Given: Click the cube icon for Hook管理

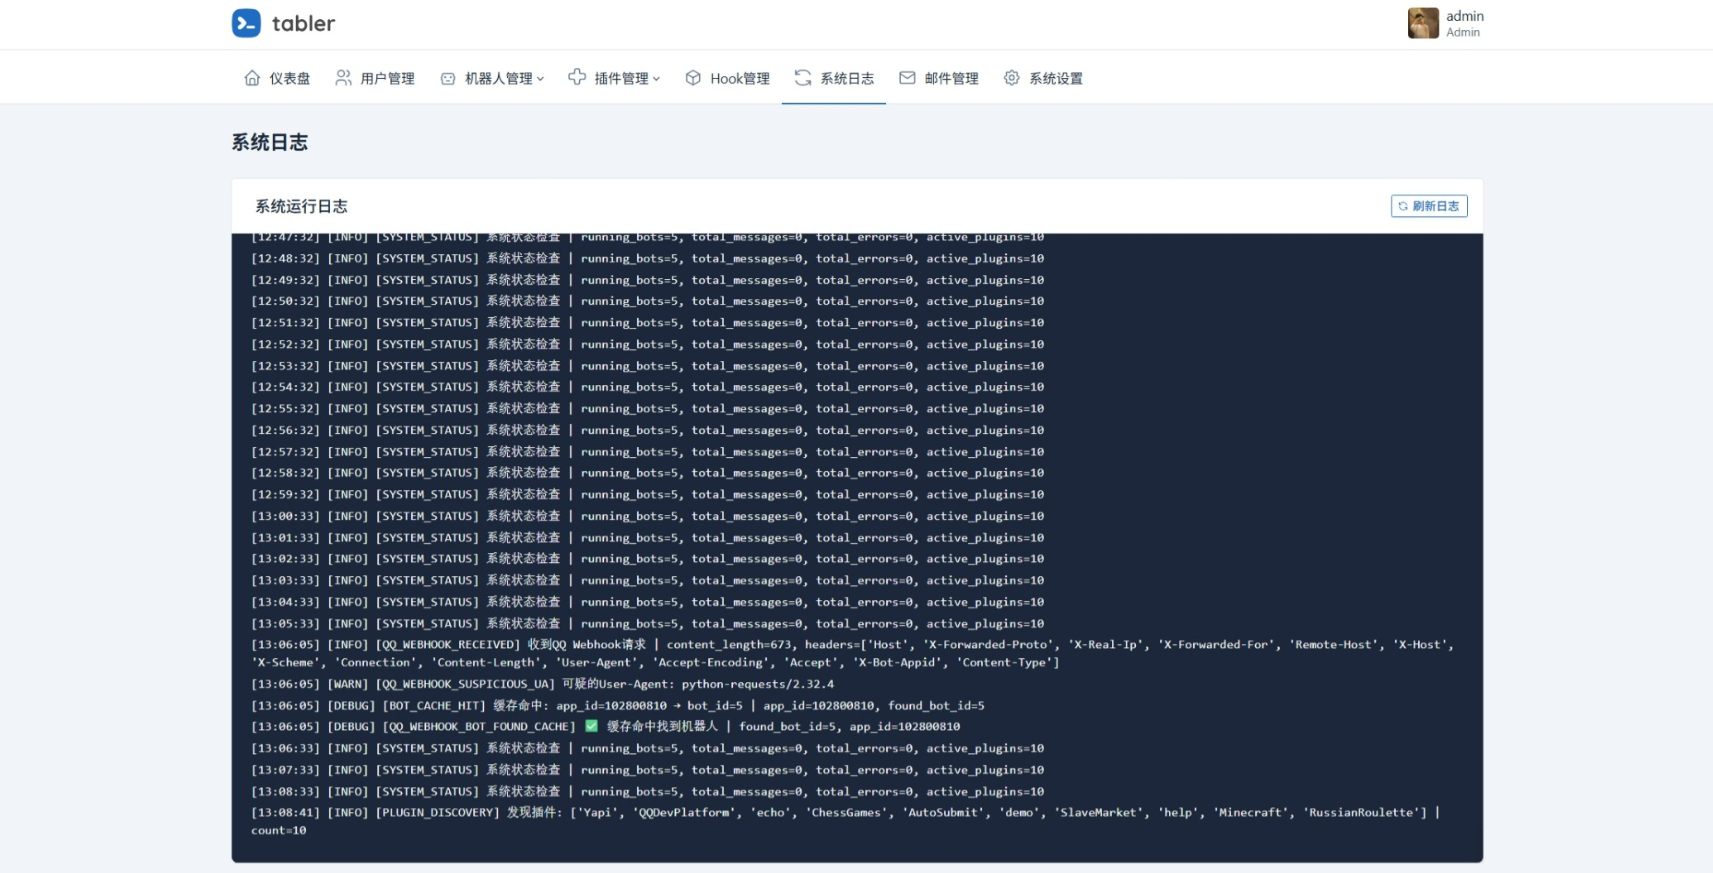Looking at the screenshot, I should click(x=693, y=78).
